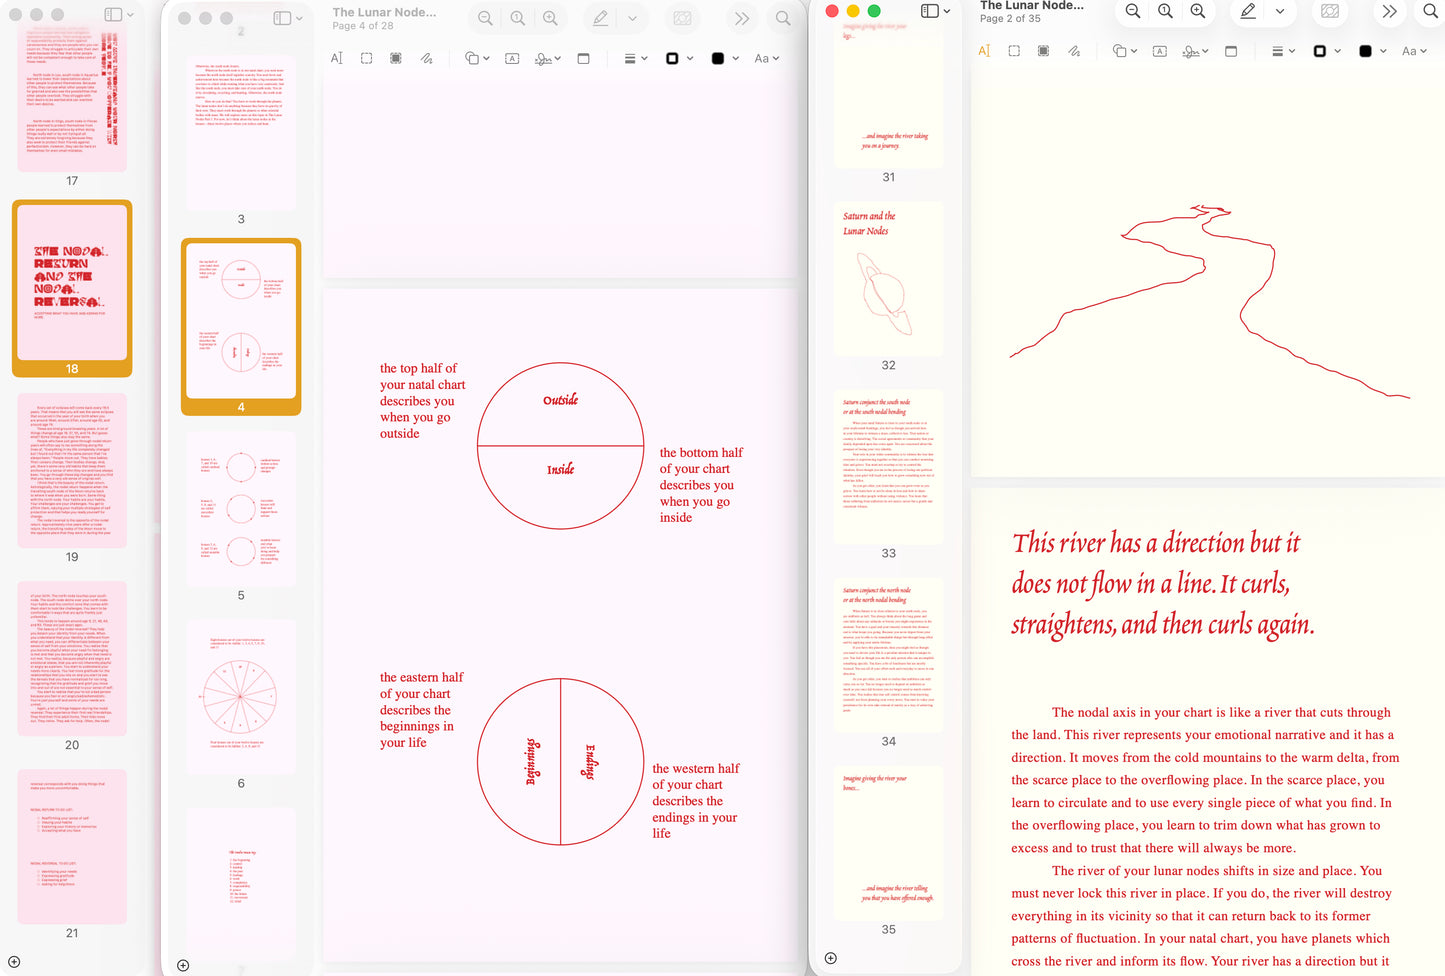Insert a text box in Page 4 of 28 window
Image resolution: width=1445 pixels, height=976 pixels.
click(x=512, y=58)
